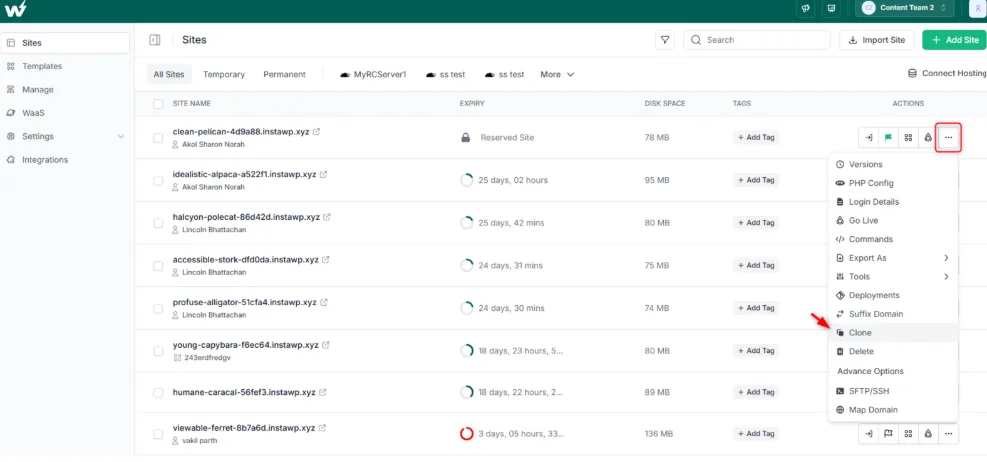Check the viewable-ferret site checkbox
Image resolution: width=987 pixels, height=462 pixels.
(x=158, y=434)
